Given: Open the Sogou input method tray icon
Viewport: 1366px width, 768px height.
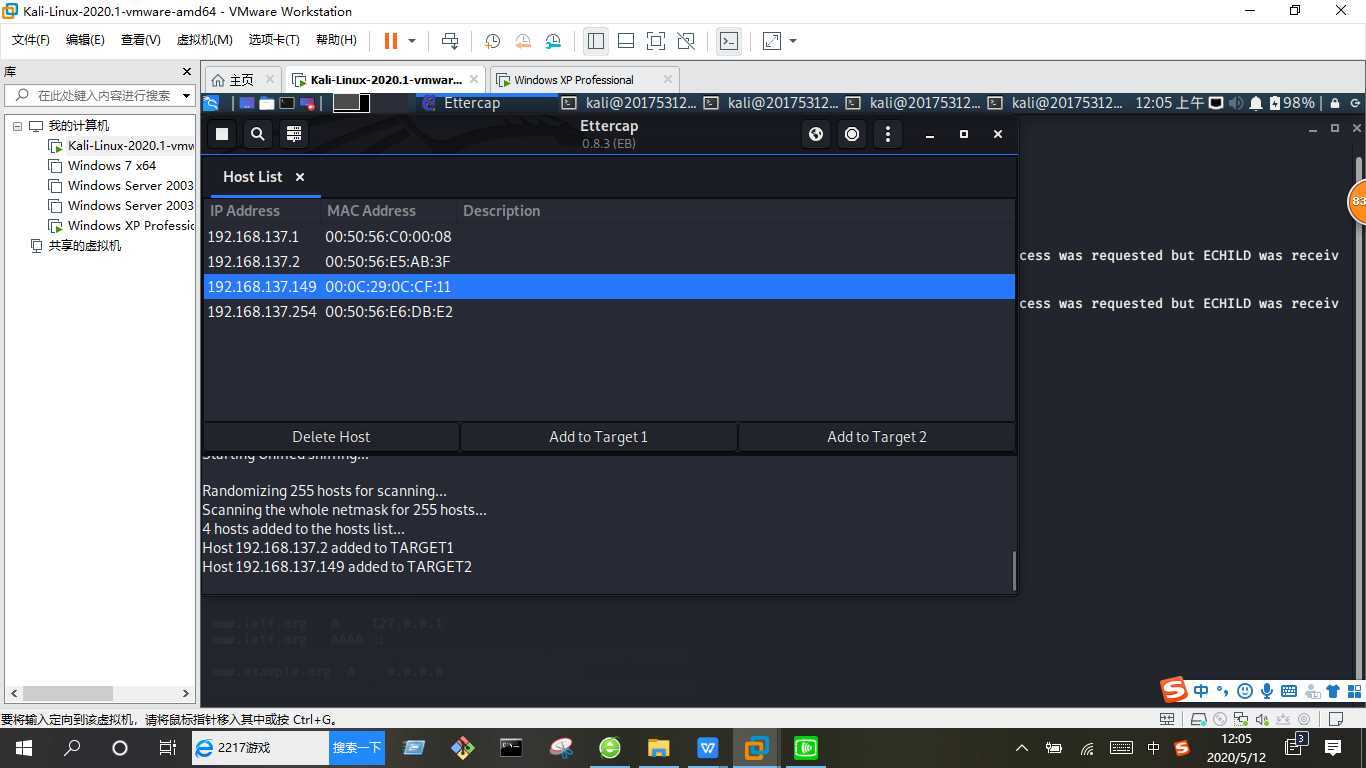Looking at the screenshot, I should 1182,748.
